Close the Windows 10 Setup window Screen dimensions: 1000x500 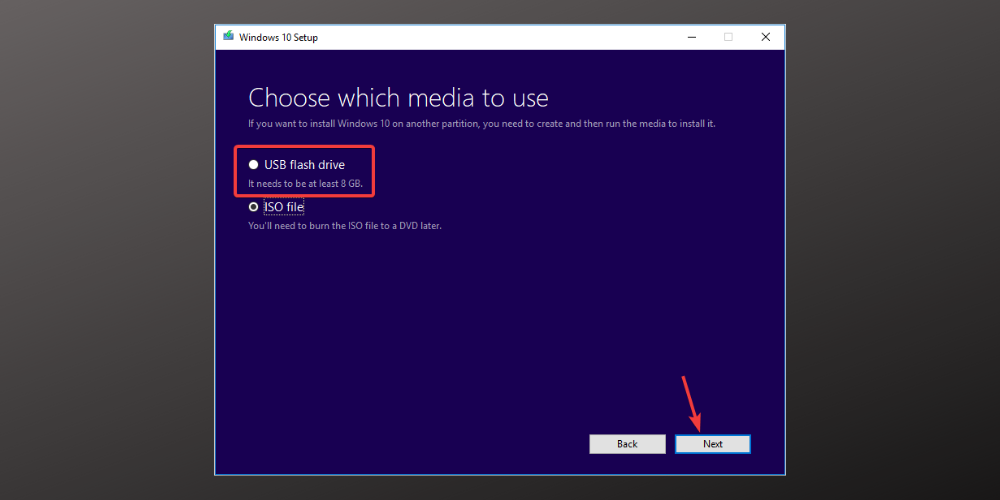pyautogui.click(x=765, y=37)
